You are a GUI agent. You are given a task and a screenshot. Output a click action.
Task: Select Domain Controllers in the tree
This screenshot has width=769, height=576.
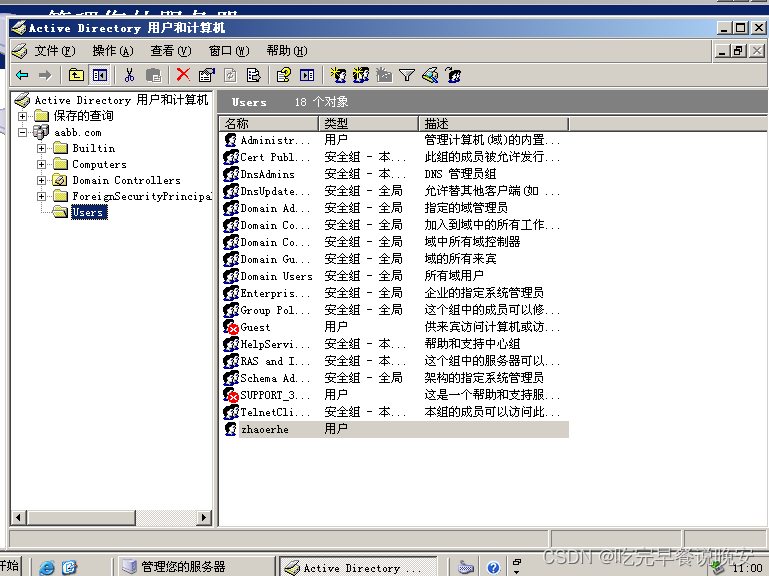[x=127, y=180]
